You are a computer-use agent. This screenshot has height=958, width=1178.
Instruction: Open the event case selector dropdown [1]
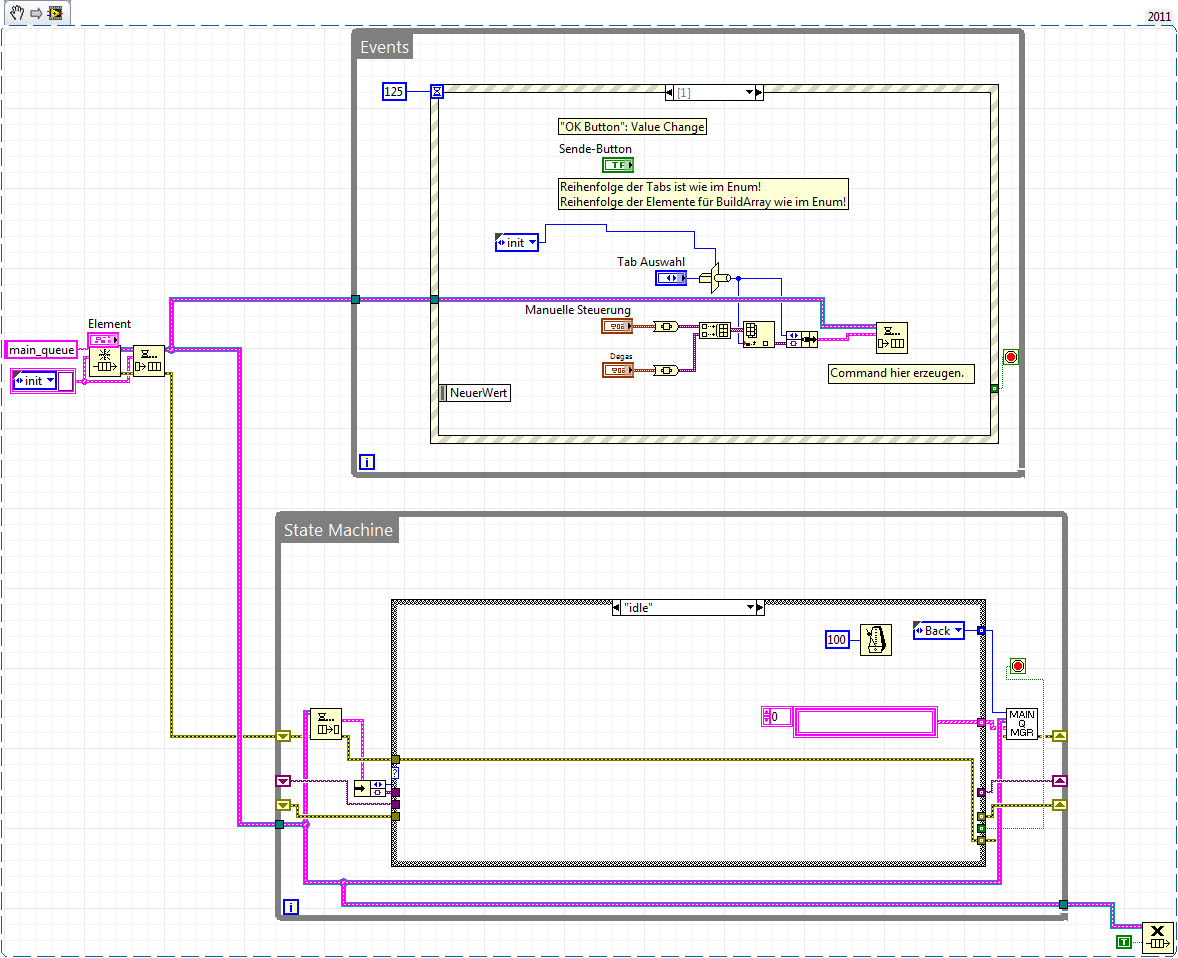(749, 92)
